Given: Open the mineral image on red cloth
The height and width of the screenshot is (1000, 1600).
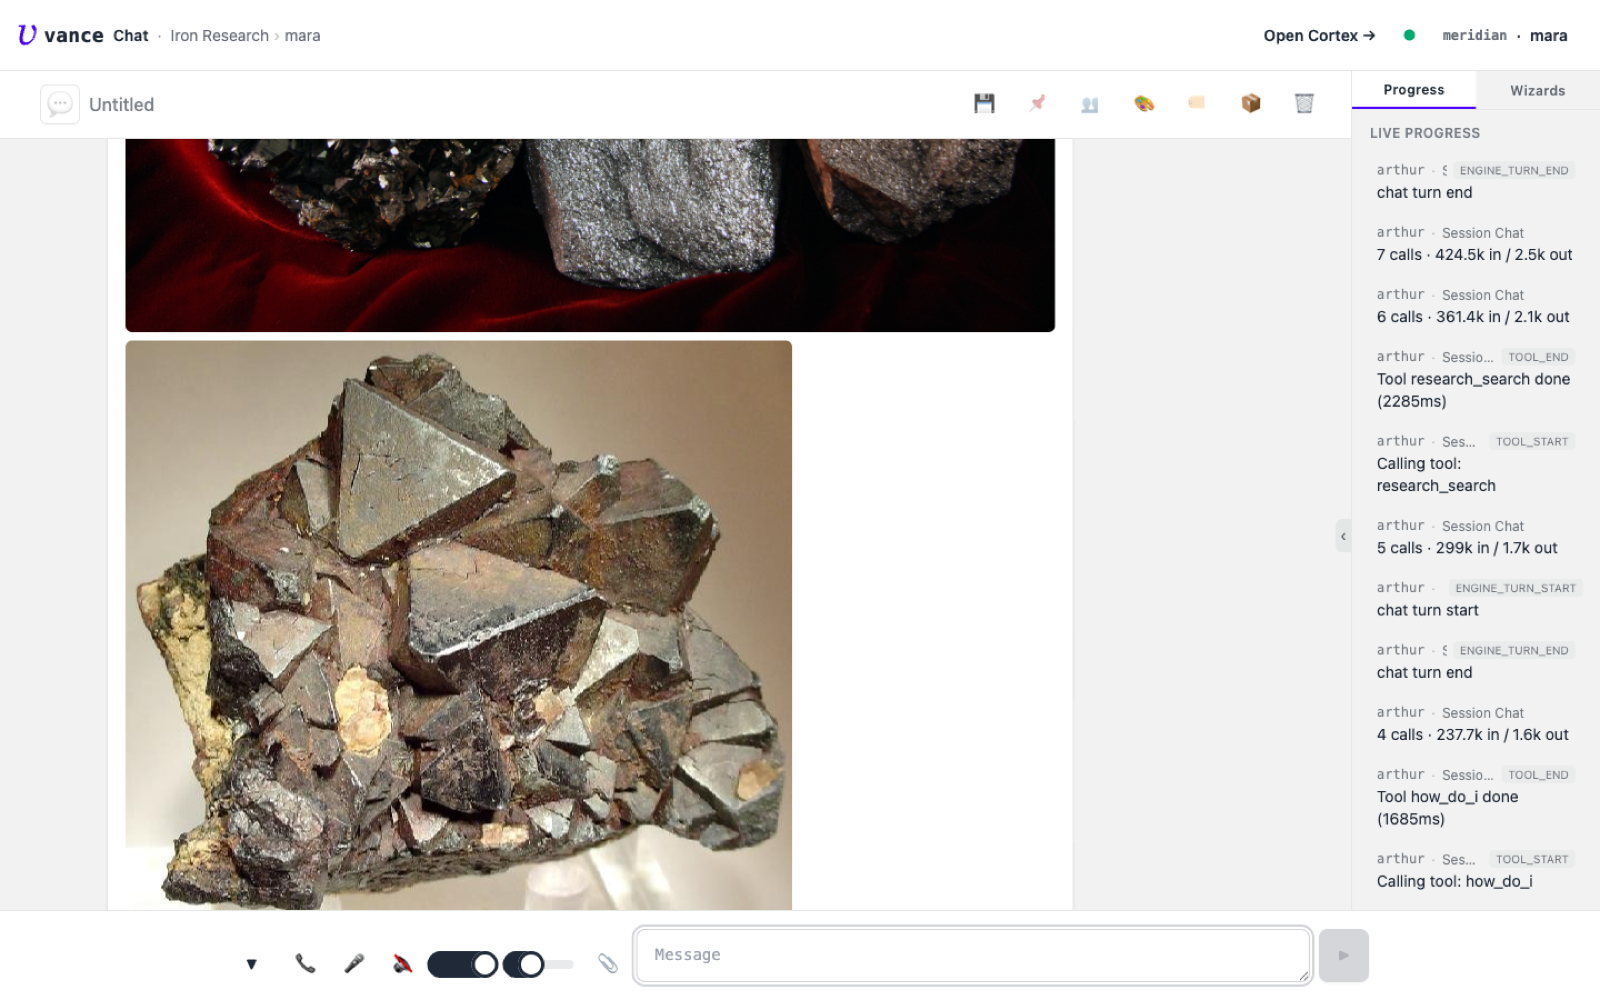Looking at the screenshot, I should (590, 235).
